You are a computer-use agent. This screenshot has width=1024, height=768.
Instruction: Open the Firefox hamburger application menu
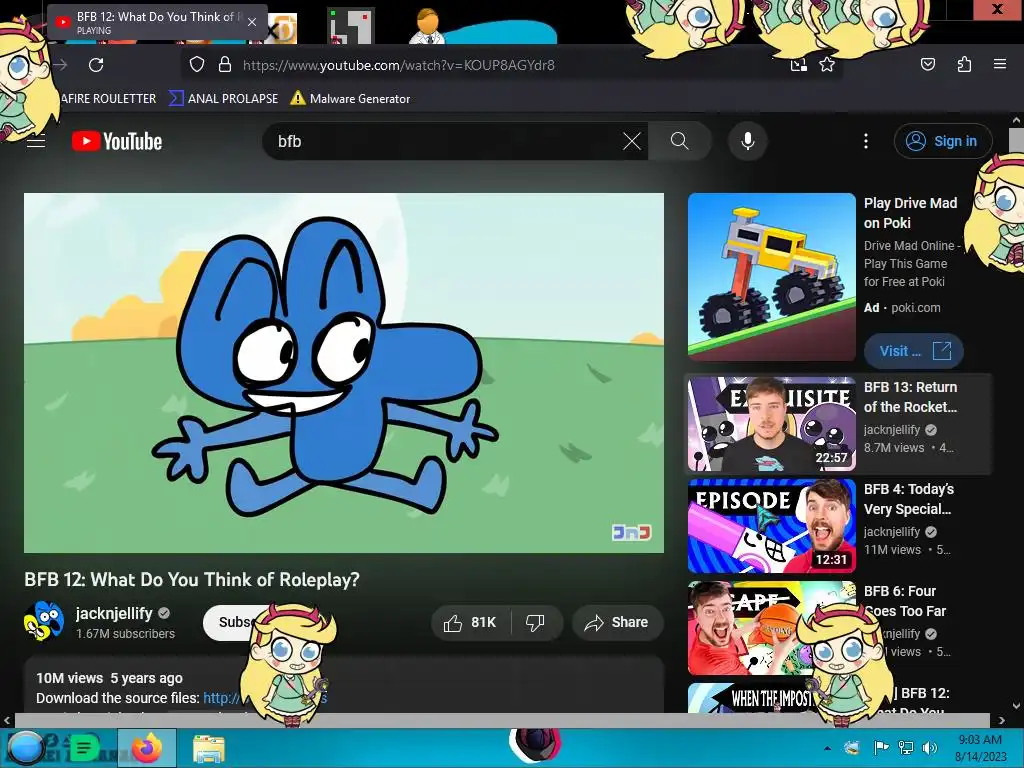click(x=999, y=64)
